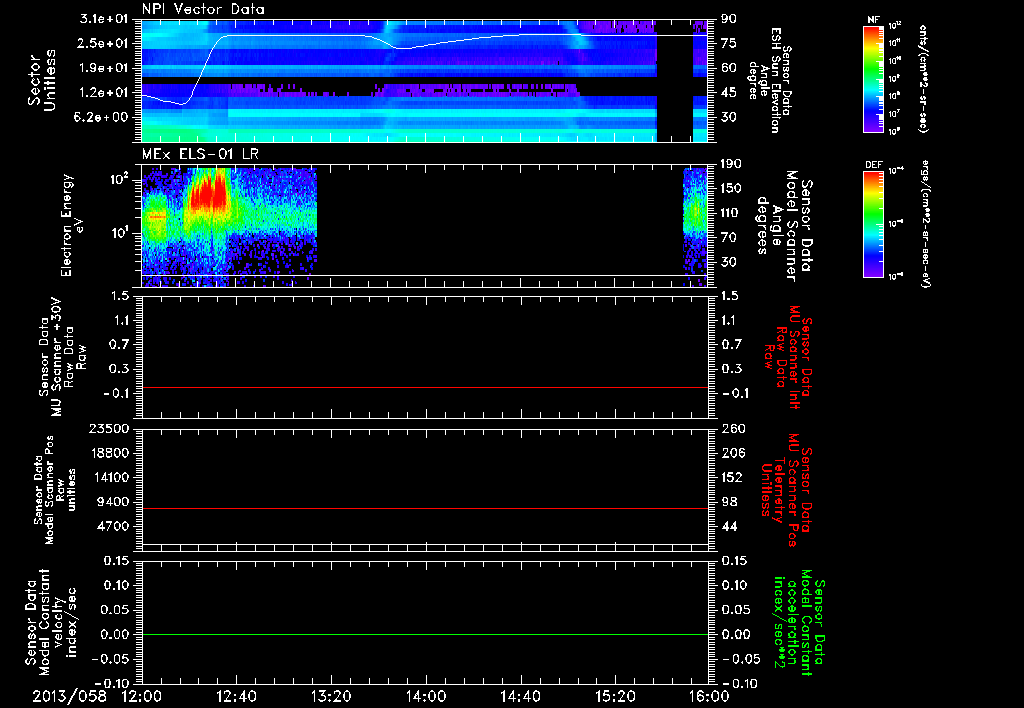Click the '14100' scanner position tick value

(109, 477)
